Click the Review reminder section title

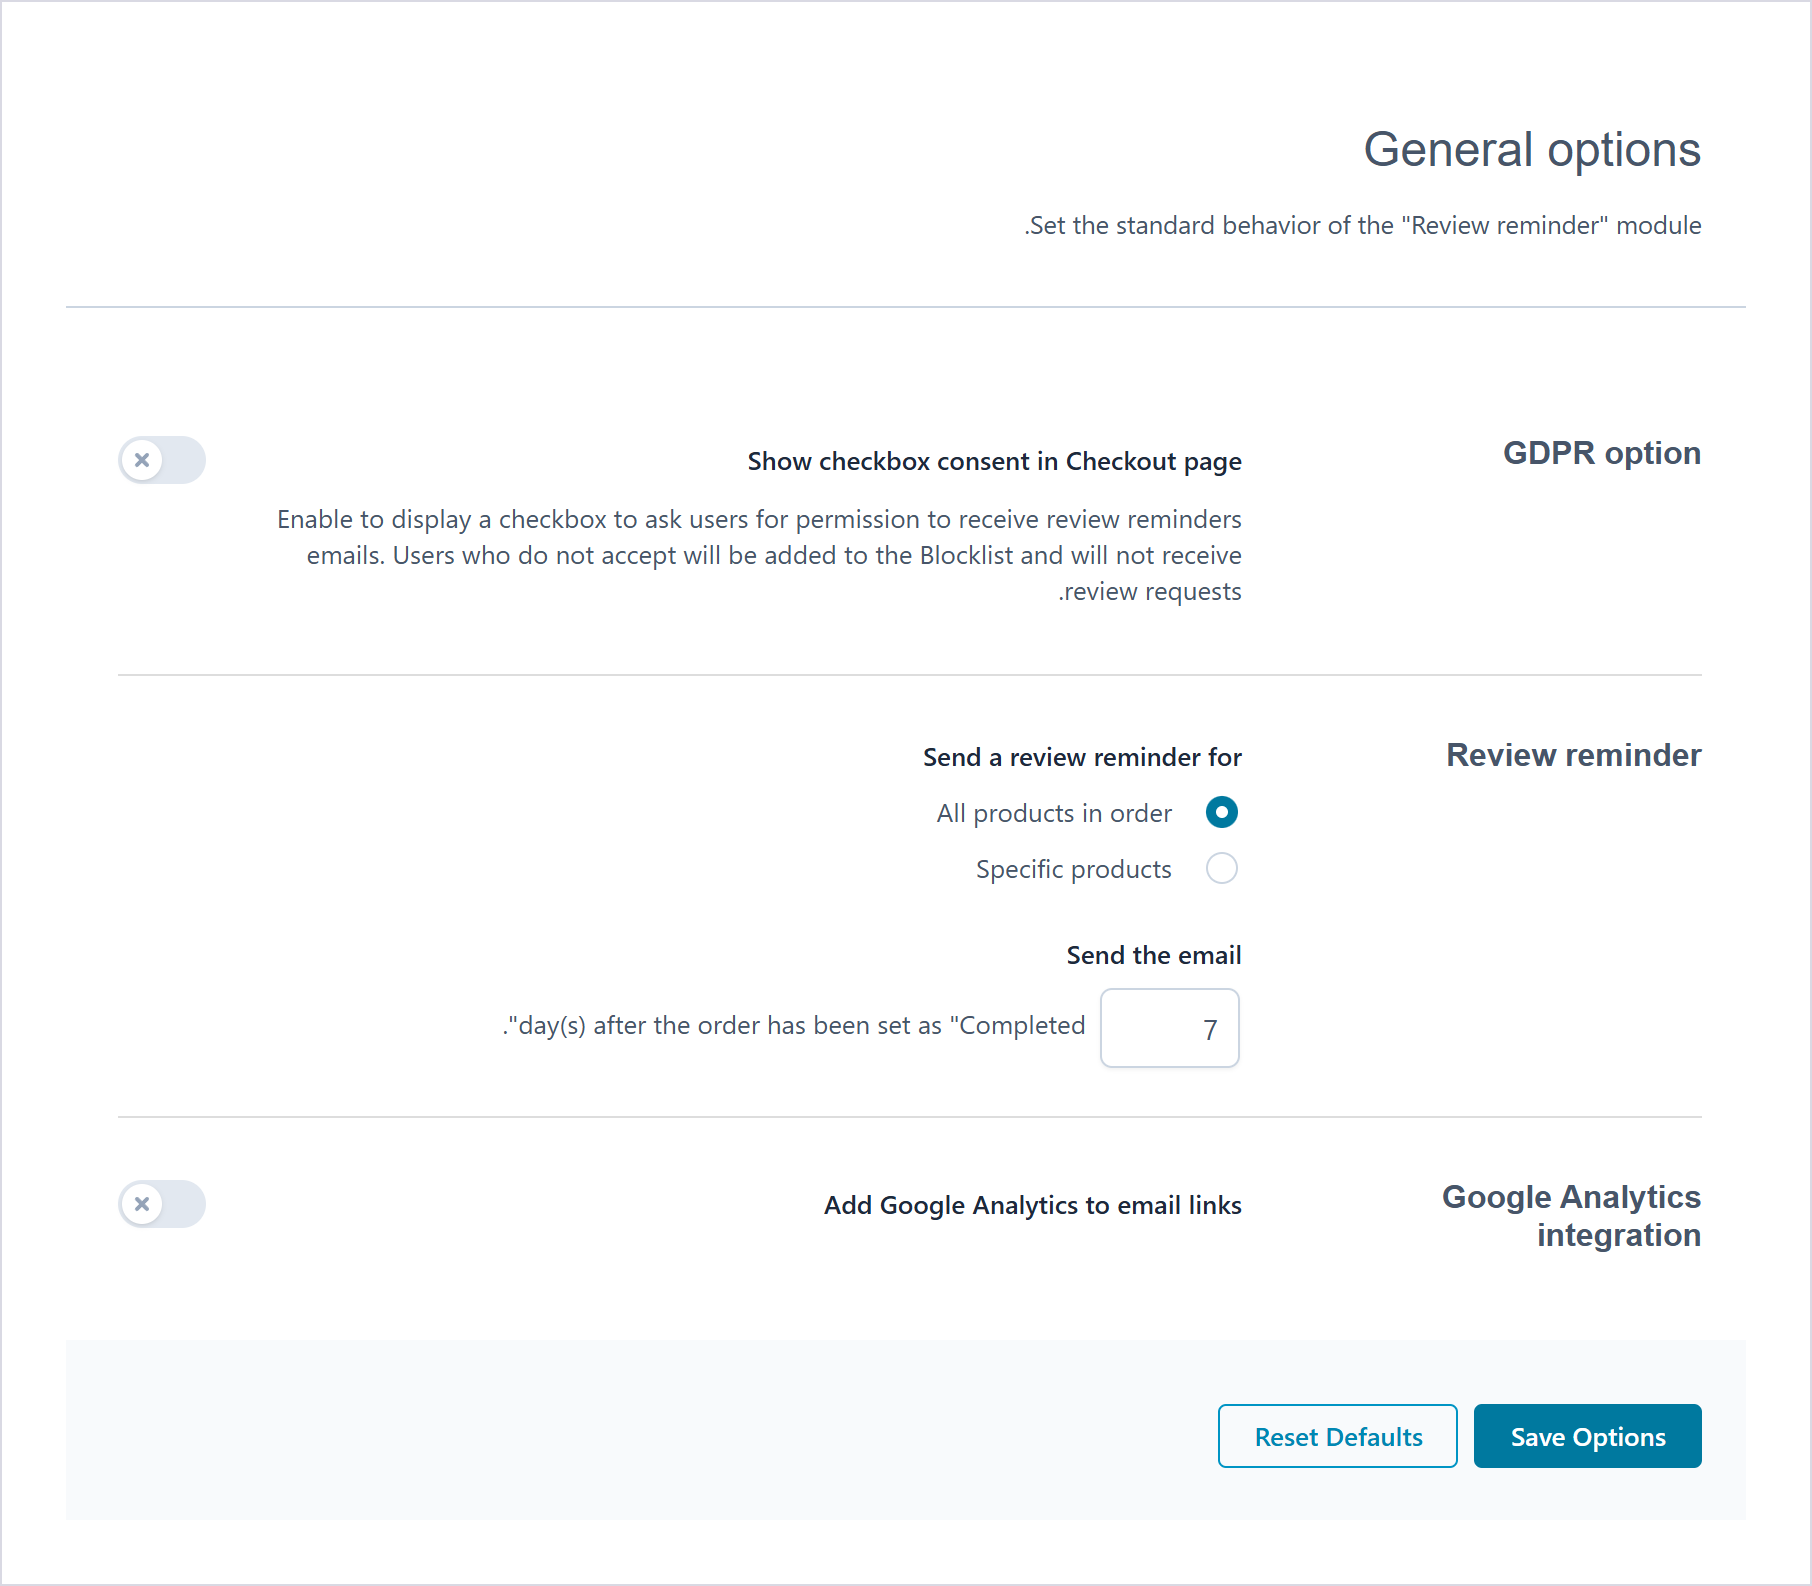click(1574, 755)
